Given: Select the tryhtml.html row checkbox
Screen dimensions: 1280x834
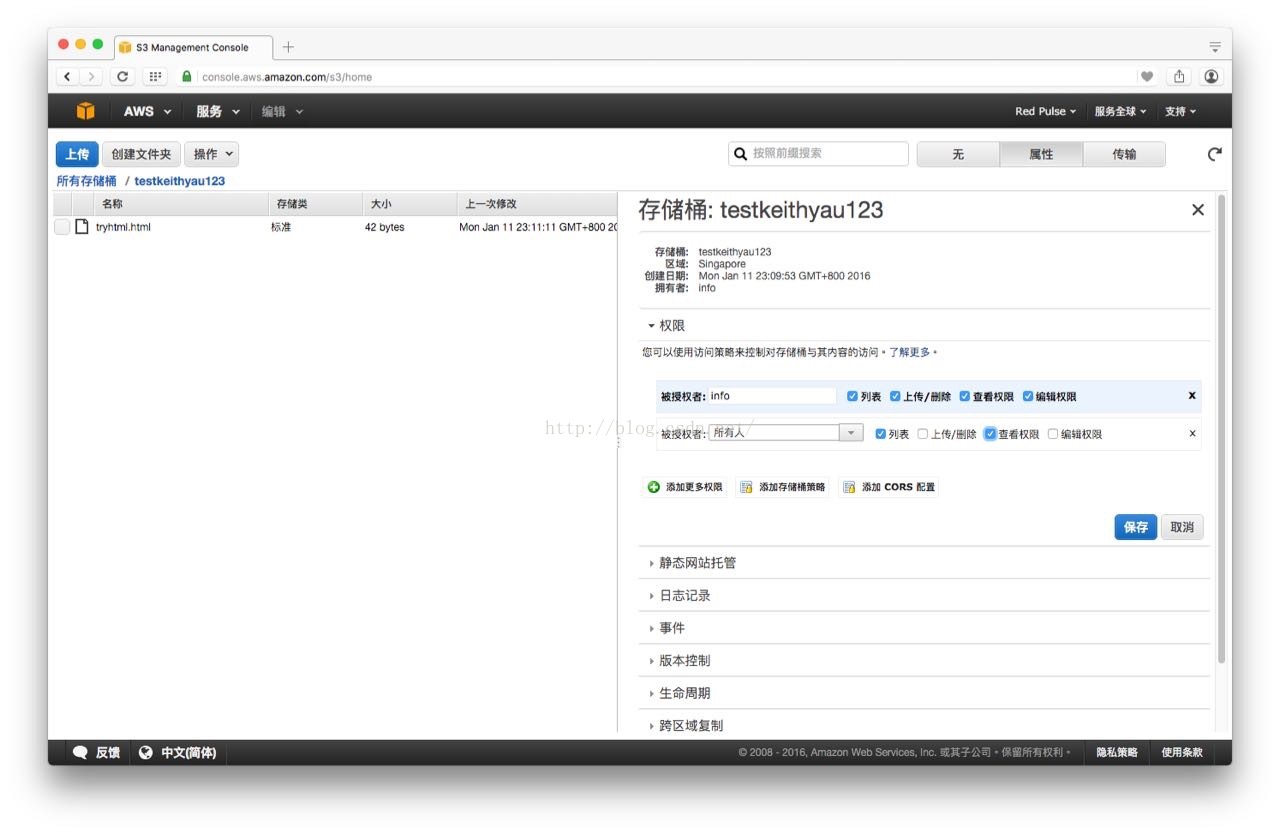Looking at the screenshot, I should pos(62,227).
